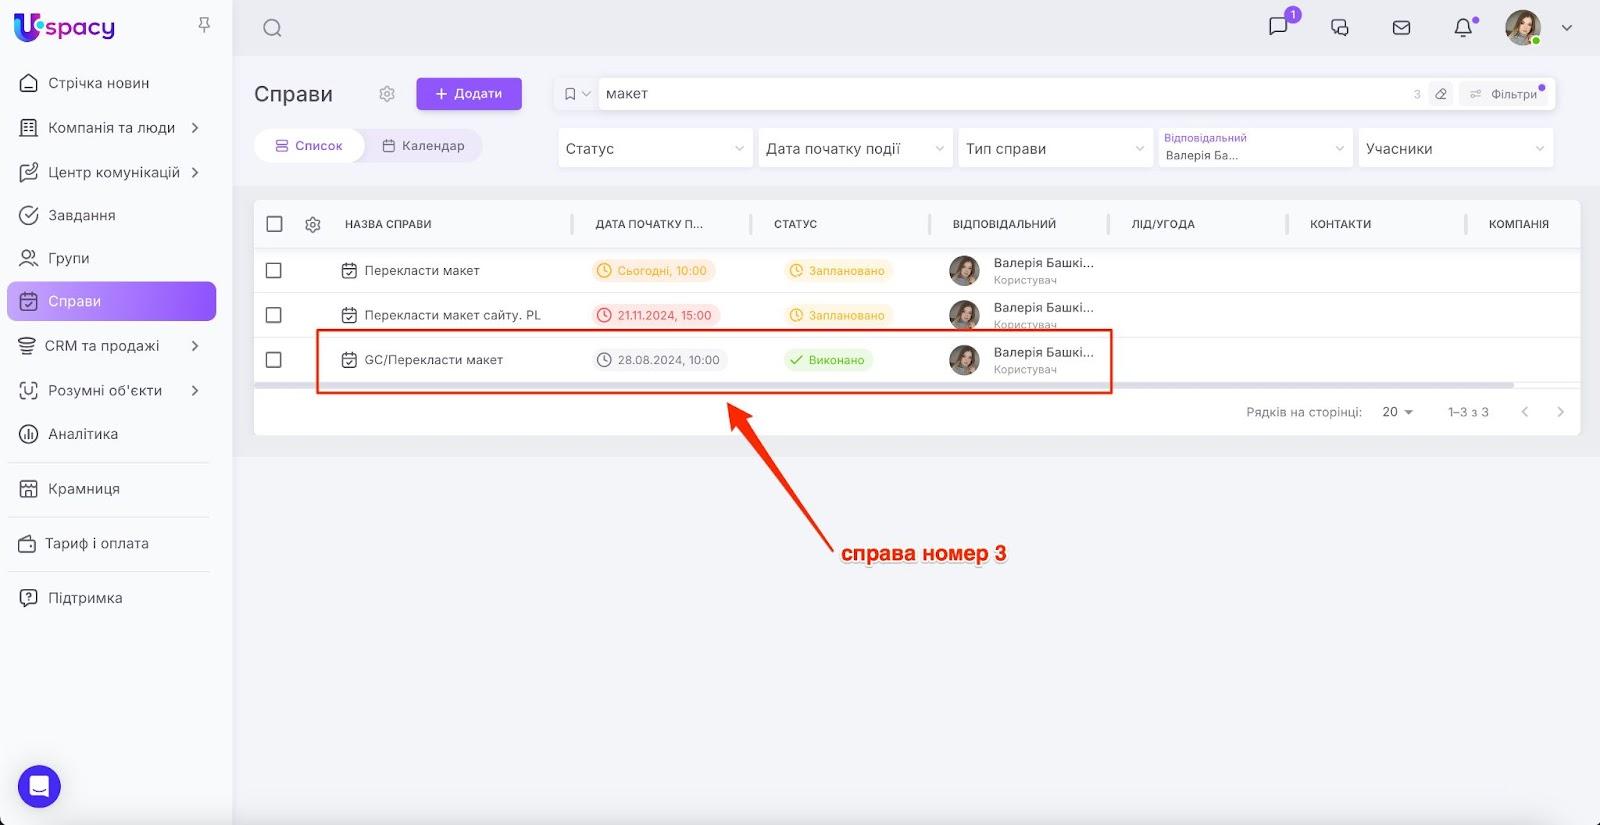Open Справи in sidebar
Screen dimensions: 1600x825
111,301
